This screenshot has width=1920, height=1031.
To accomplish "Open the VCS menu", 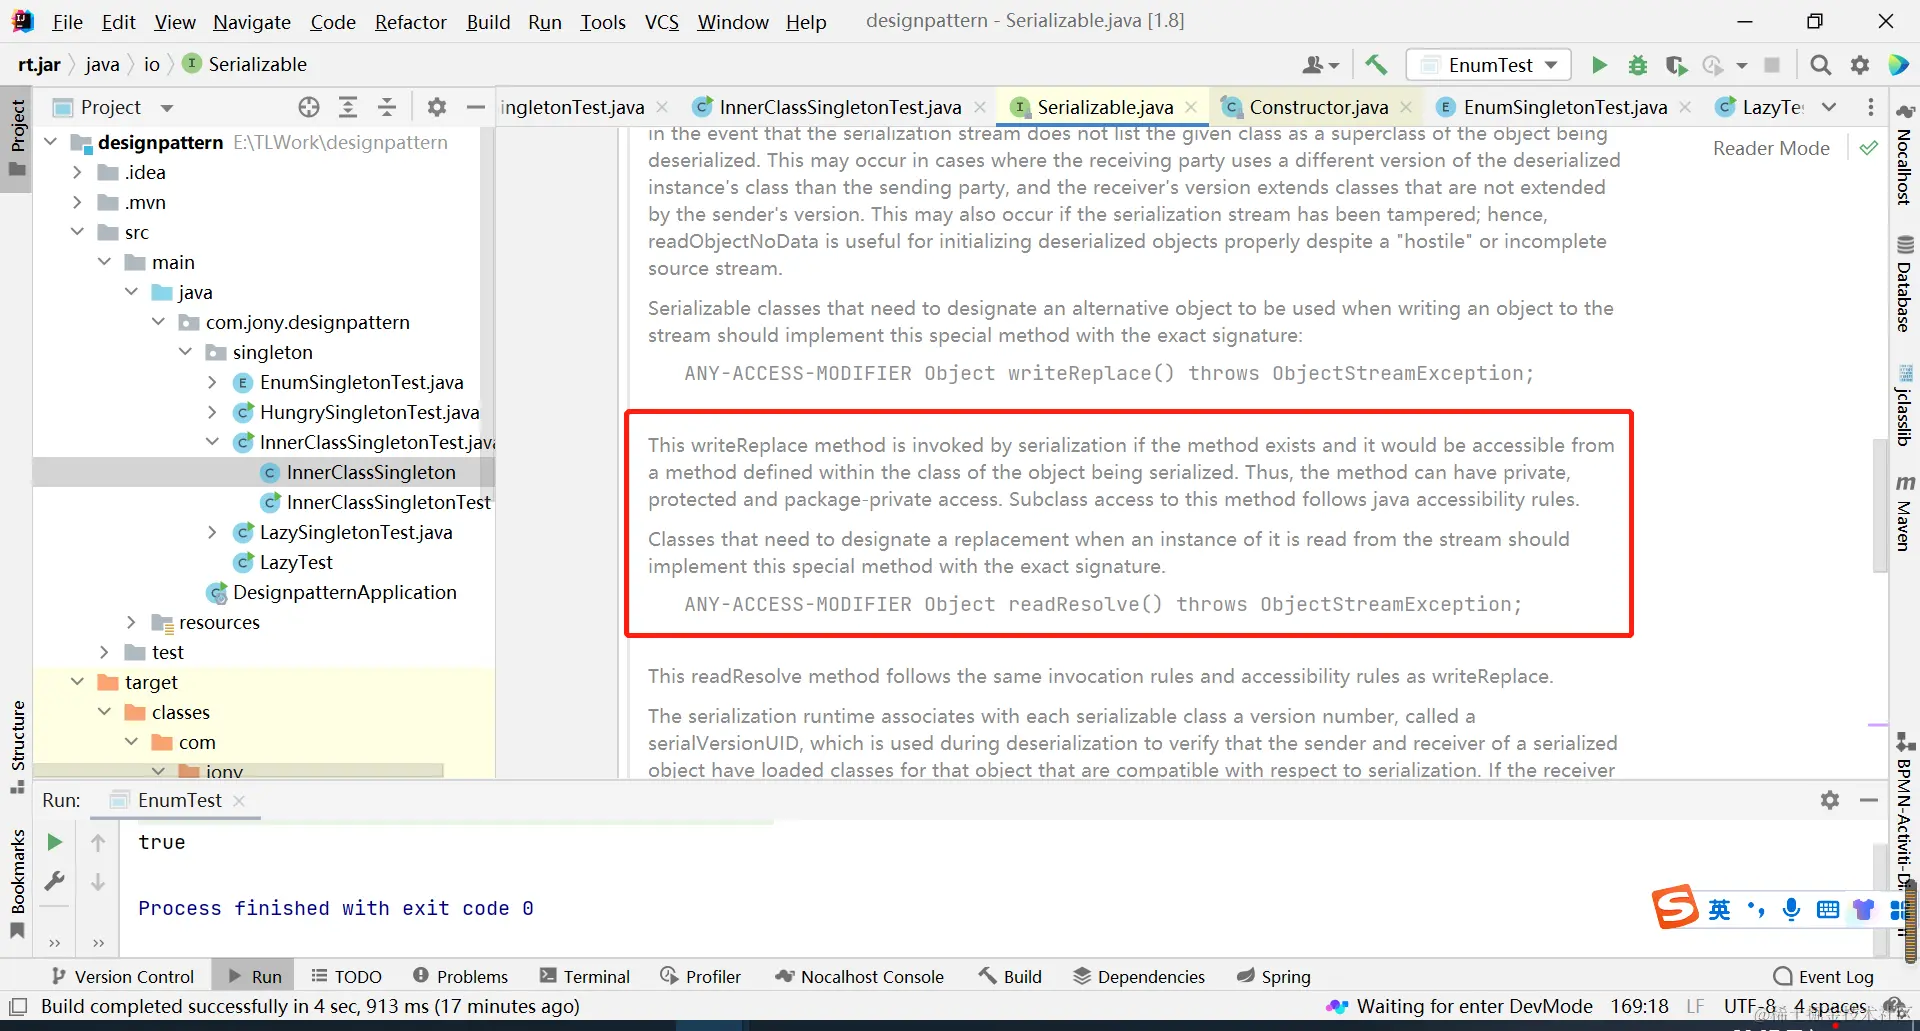I will (662, 22).
